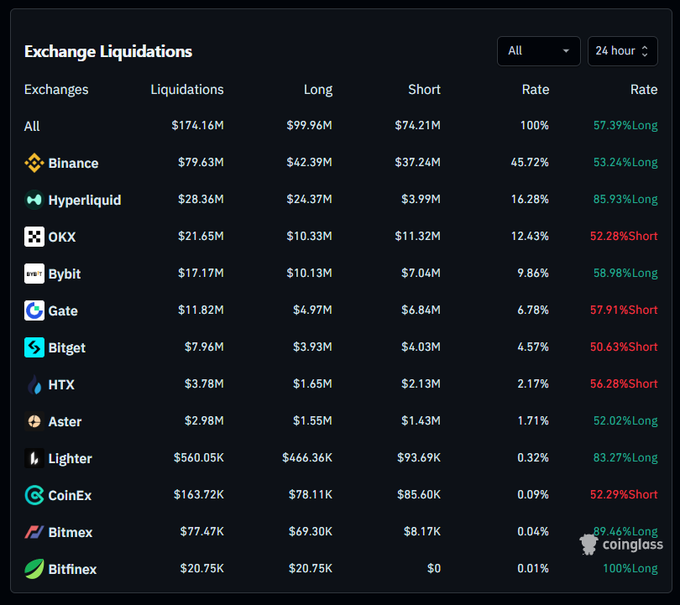Click Aster liquidations value $2.98M
The image size is (680, 605).
pyautogui.click(x=204, y=420)
